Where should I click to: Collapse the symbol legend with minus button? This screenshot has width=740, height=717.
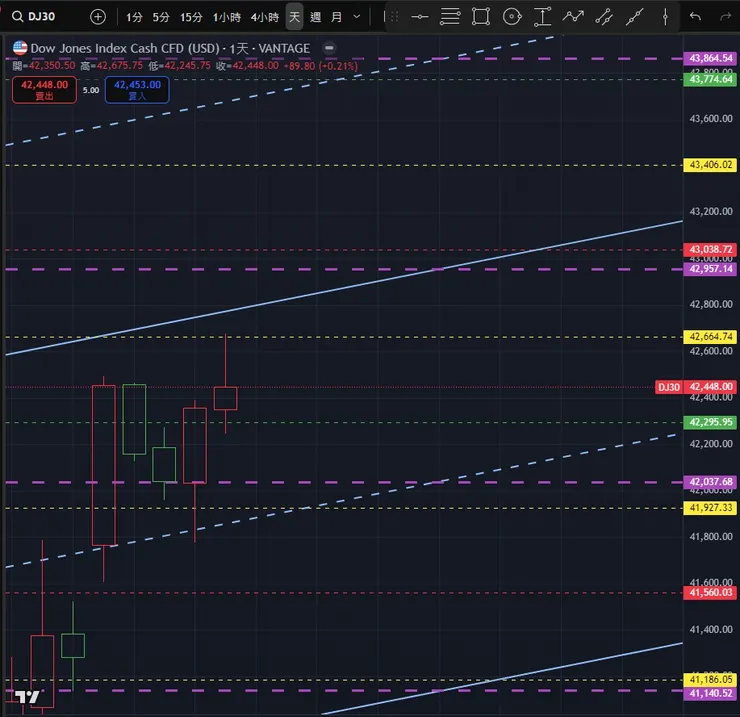click(329, 48)
